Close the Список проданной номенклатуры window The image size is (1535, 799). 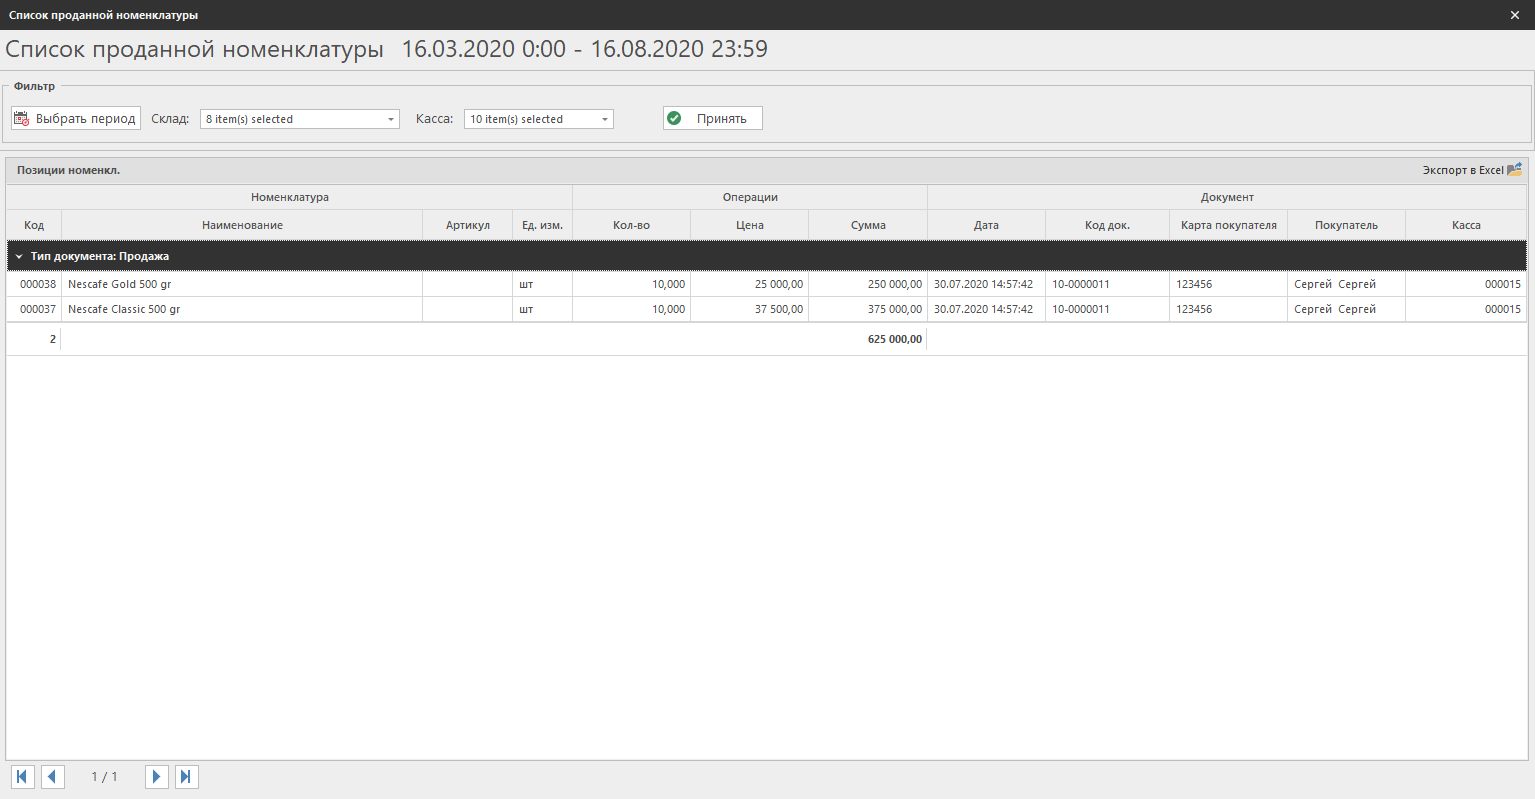tap(1515, 15)
